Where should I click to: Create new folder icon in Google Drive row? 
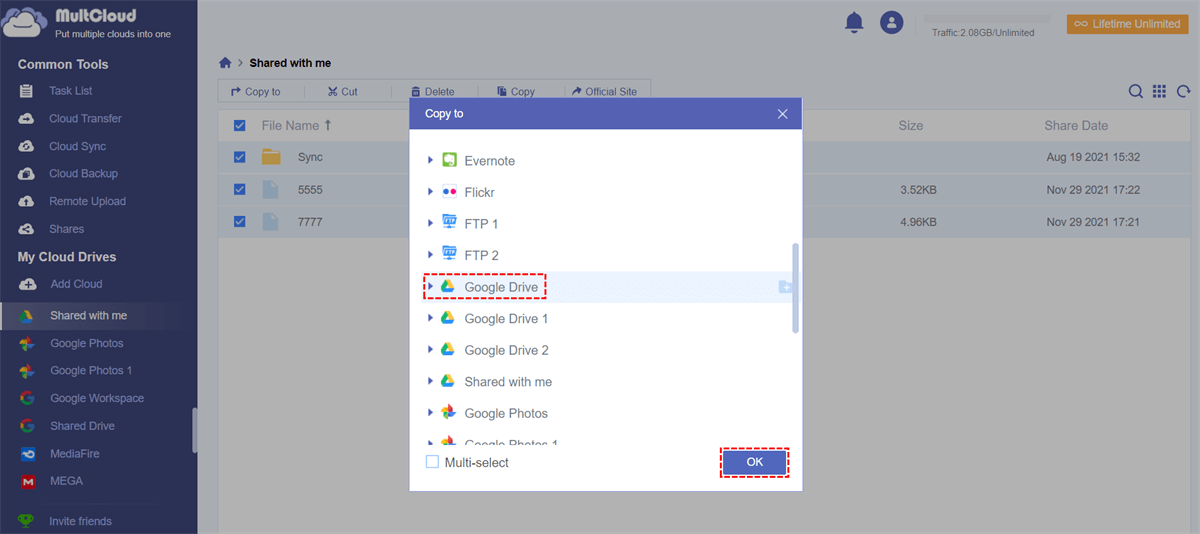coord(785,287)
